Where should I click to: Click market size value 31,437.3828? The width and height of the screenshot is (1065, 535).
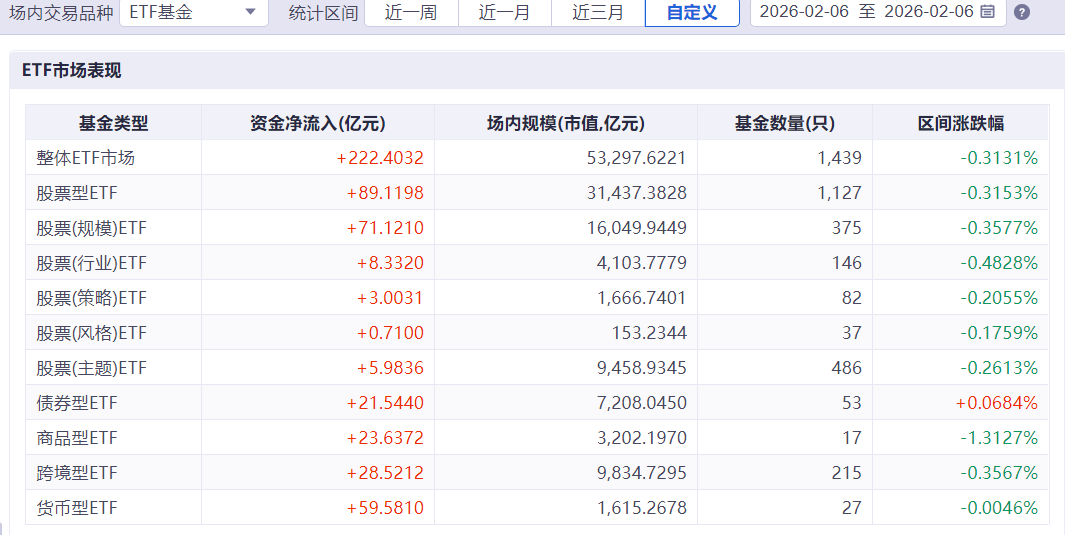pyautogui.click(x=636, y=193)
